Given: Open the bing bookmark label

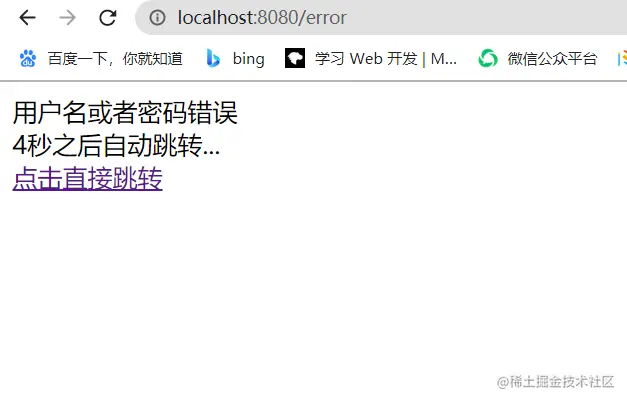Looking at the screenshot, I should tap(248, 59).
